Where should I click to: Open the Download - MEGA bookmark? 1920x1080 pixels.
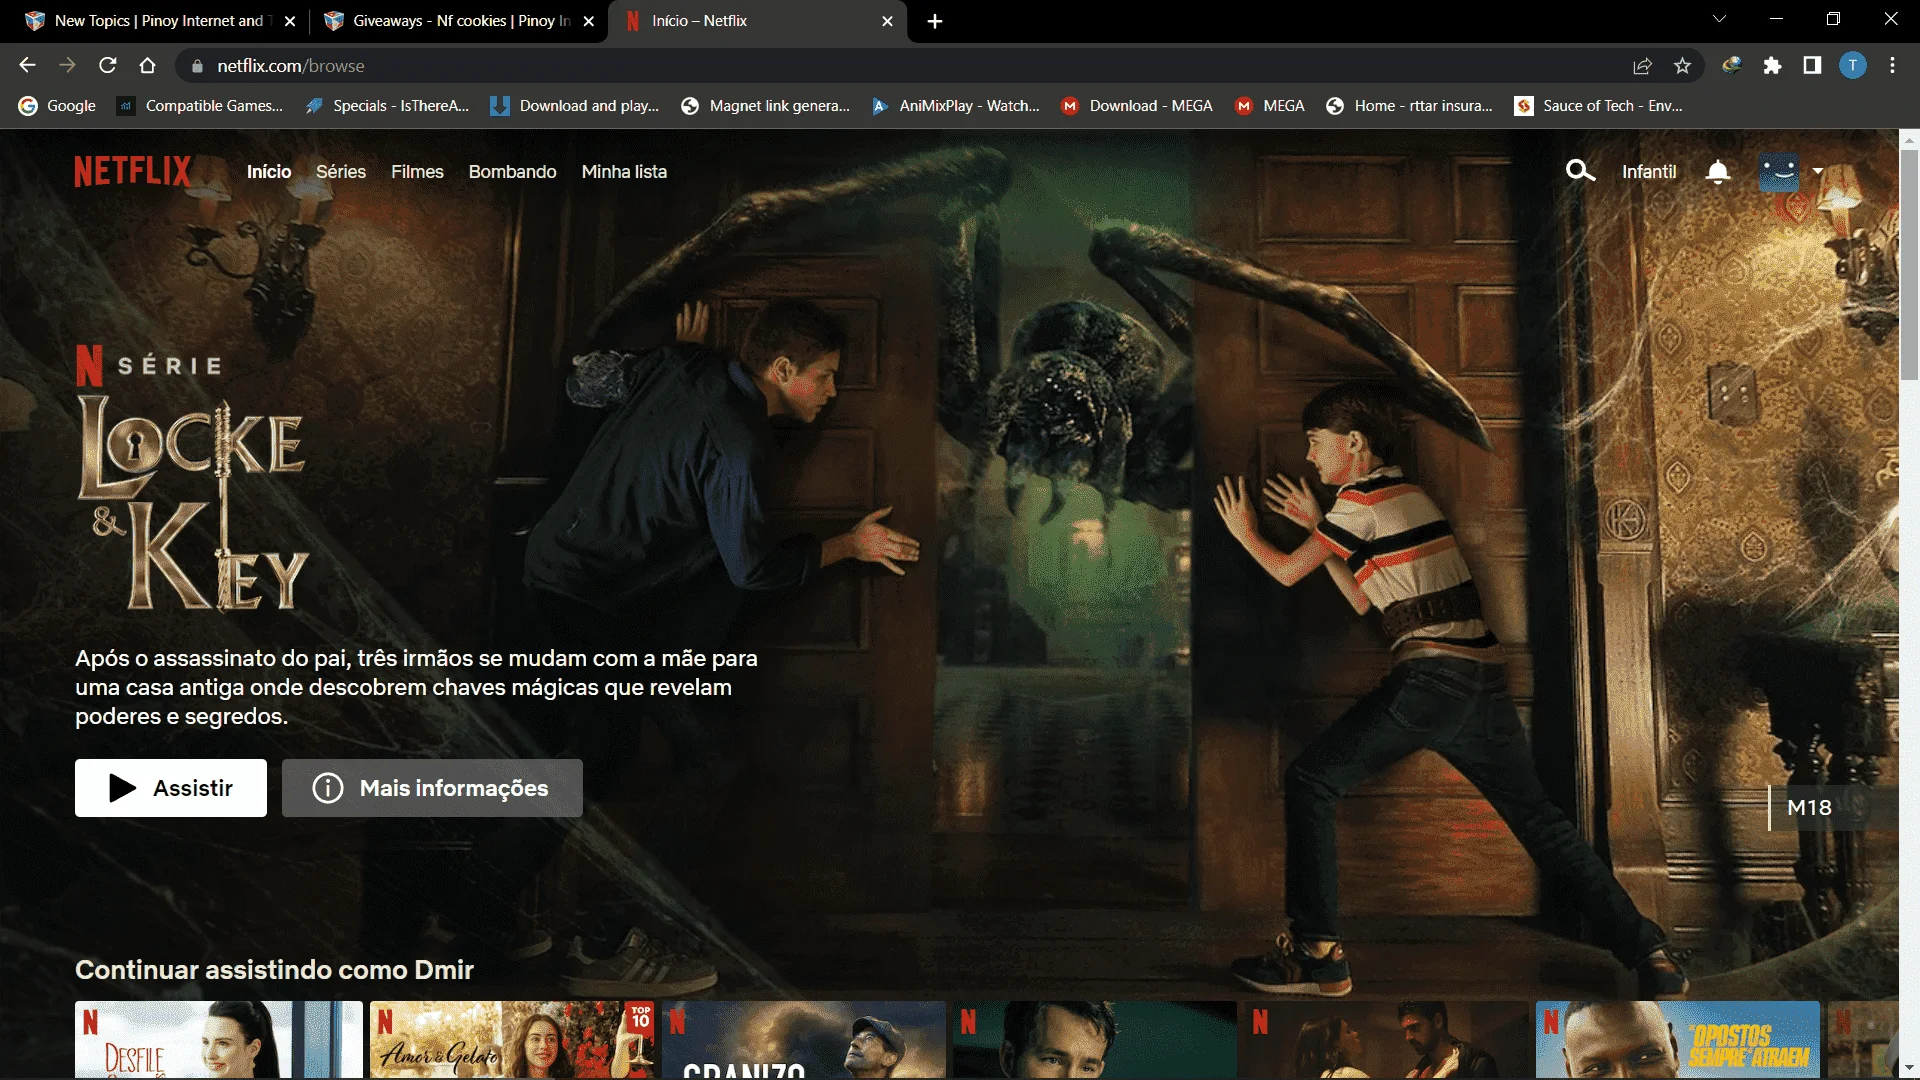1137,106
